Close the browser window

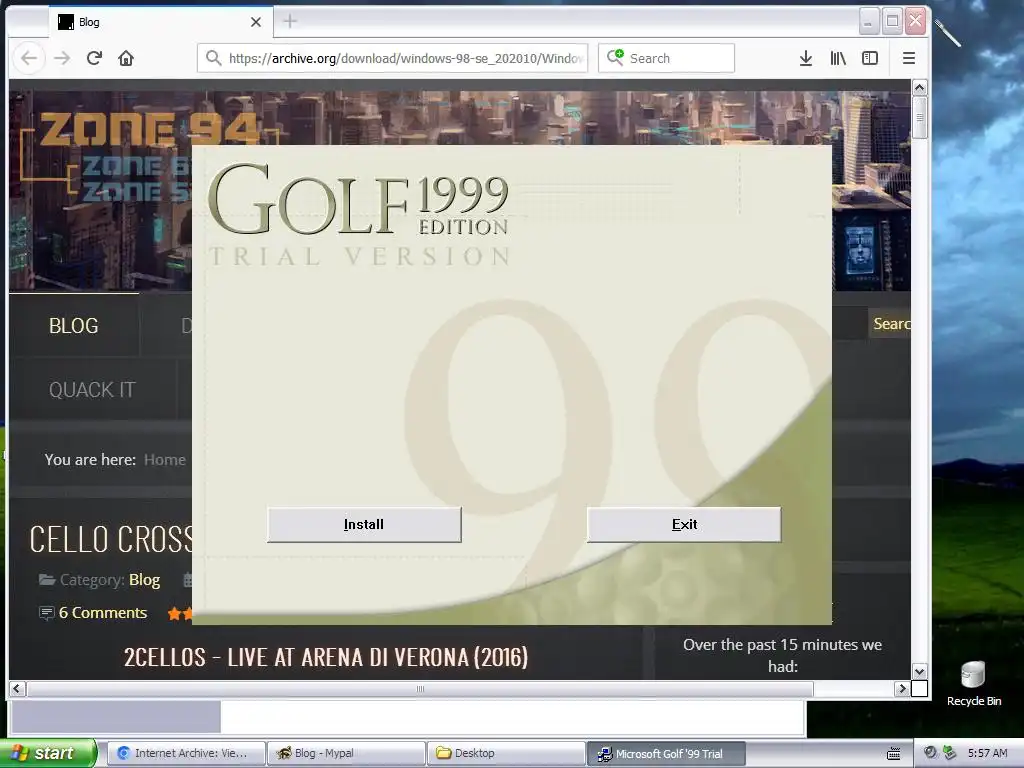pos(916,22)
